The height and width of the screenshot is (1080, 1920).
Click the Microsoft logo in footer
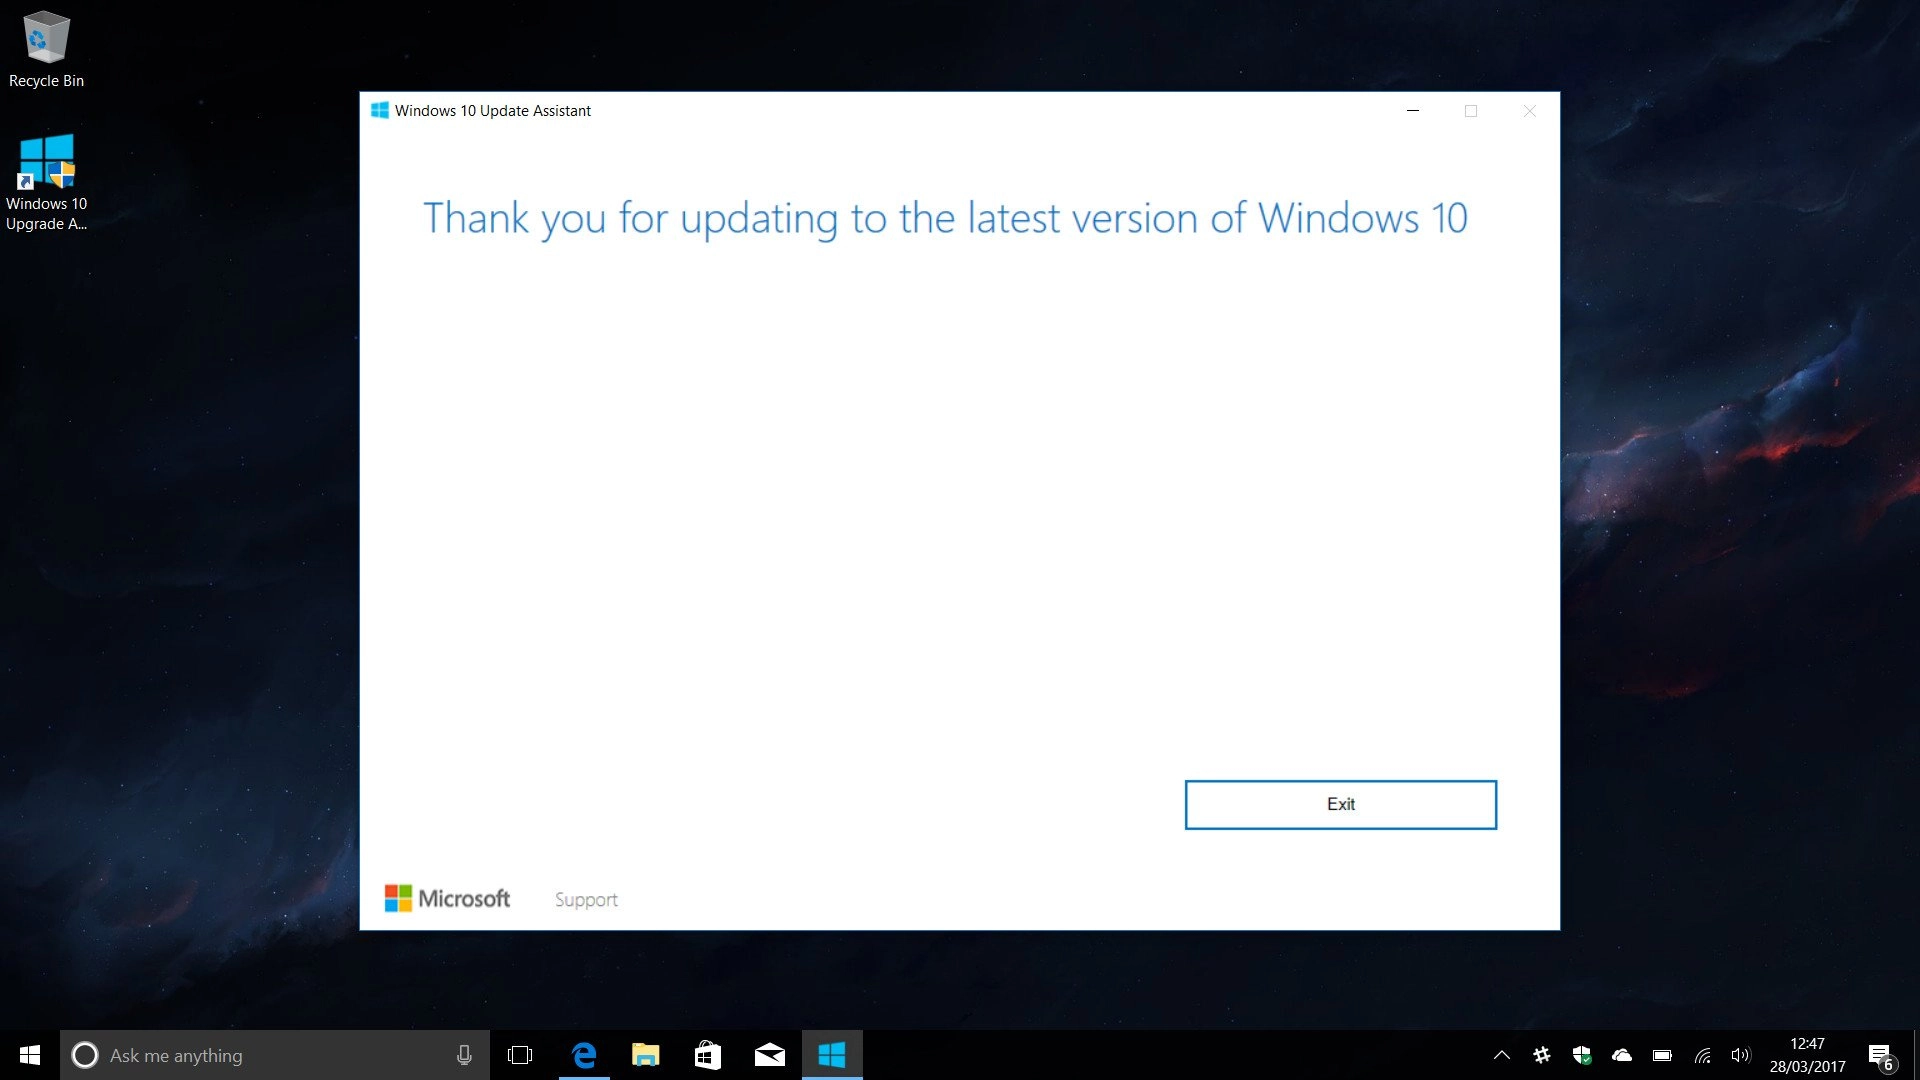coord(447,898)
